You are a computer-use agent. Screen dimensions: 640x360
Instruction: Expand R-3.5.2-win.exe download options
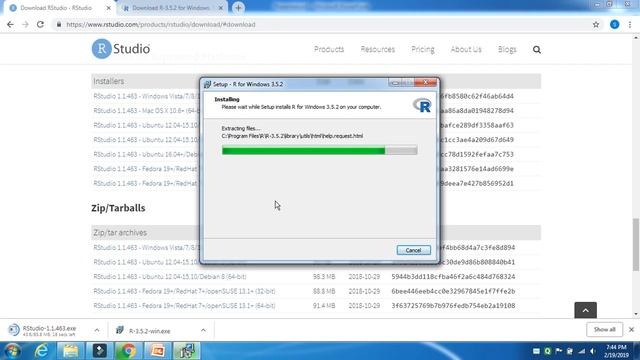click(x=203, y=330)
